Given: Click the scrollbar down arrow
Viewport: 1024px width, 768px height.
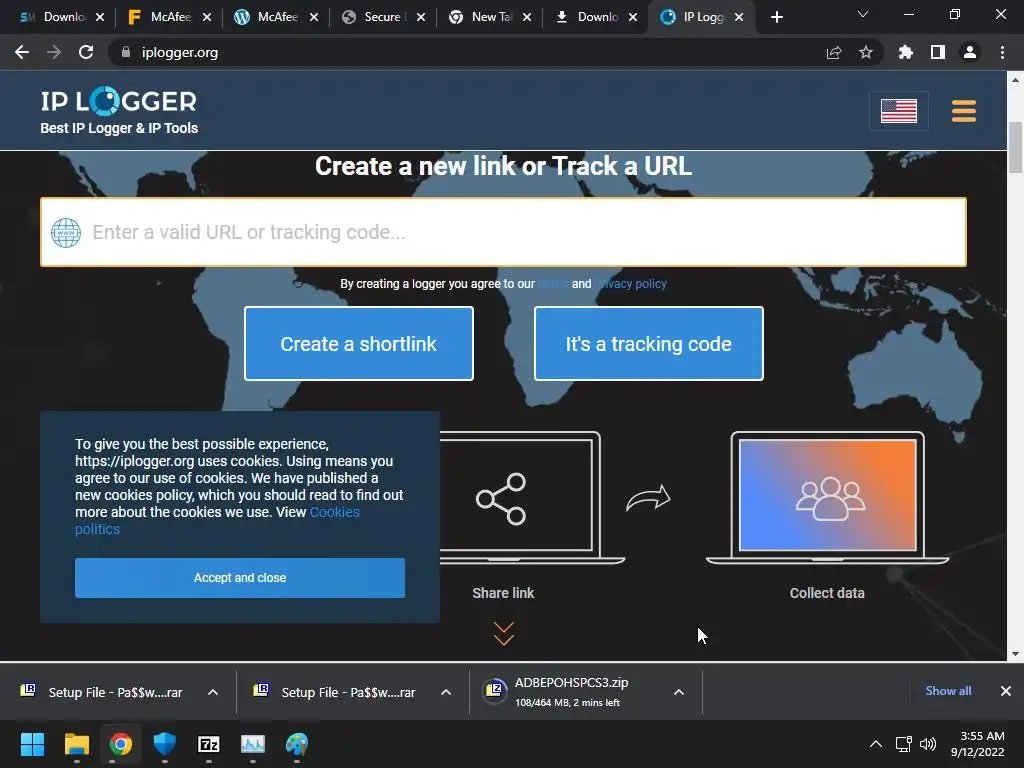Looking at the screenshot, I should tap(1015, 654).
